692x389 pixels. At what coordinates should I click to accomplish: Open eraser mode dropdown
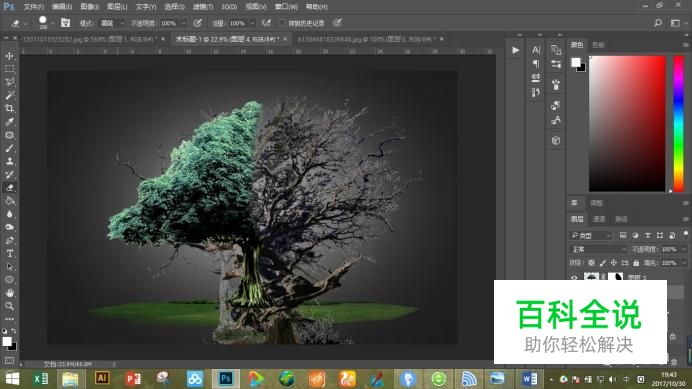tap(113, 23)
